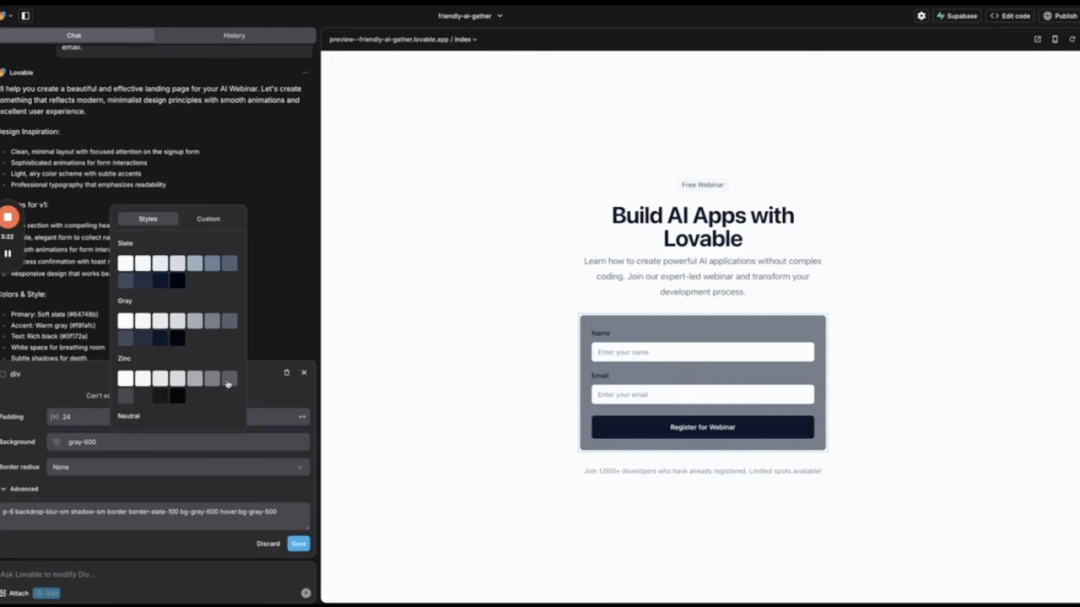Stop the screen recording

pos(8,217)
